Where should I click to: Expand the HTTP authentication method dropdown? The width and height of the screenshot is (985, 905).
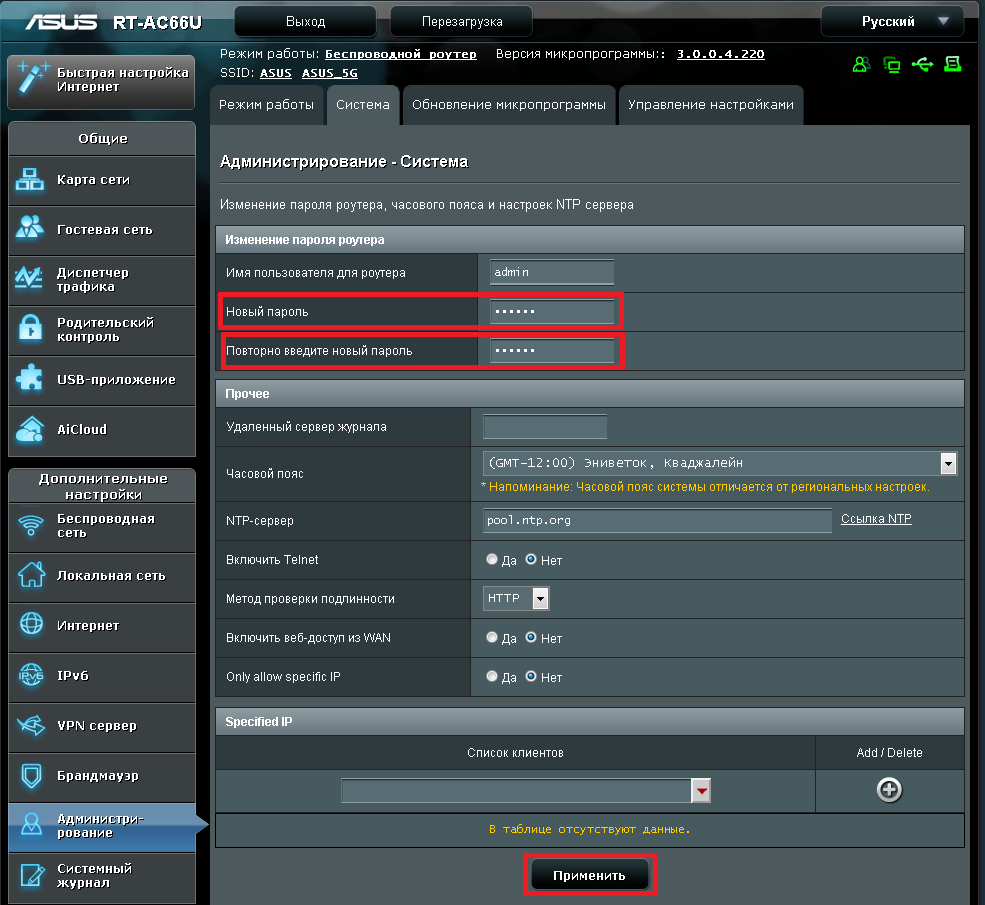[540, 599]
